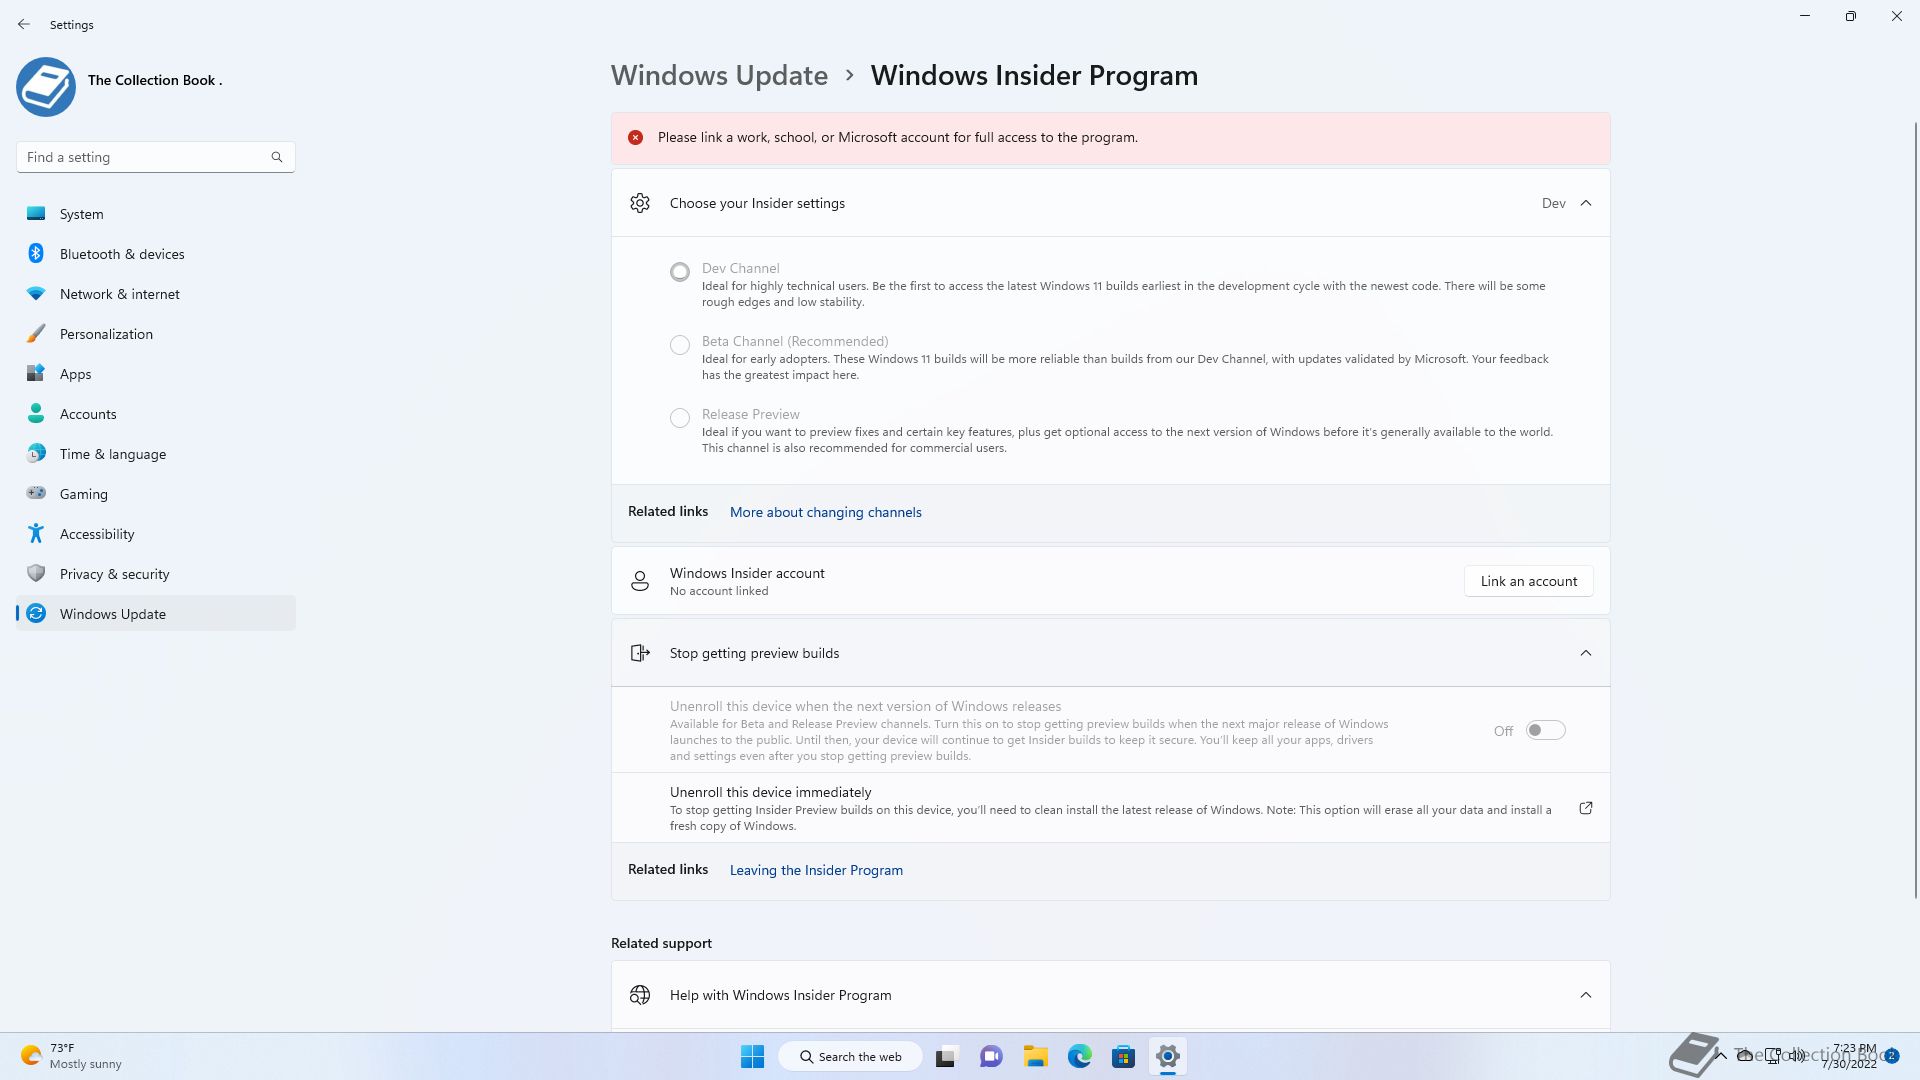Go to Accessibility settings
1920x1080 pixels.
156,533
